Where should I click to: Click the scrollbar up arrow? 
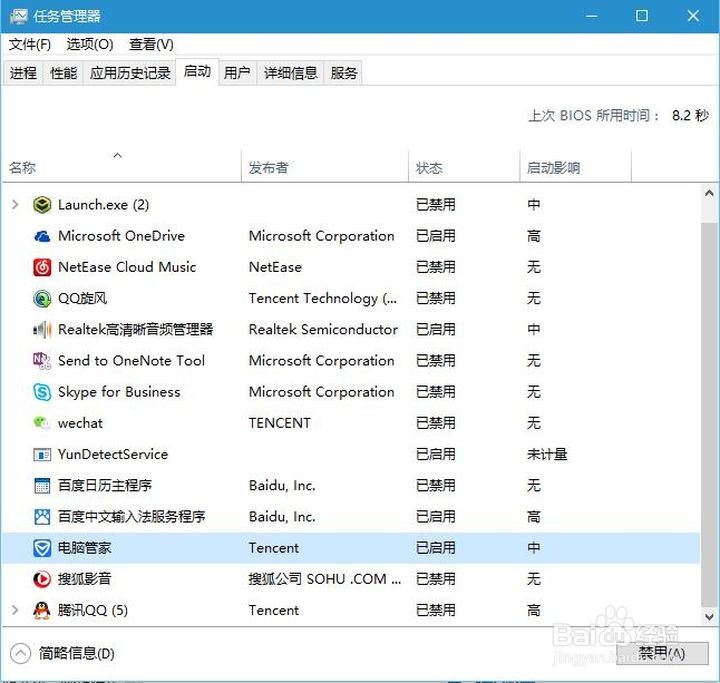[x=709, y=193]
